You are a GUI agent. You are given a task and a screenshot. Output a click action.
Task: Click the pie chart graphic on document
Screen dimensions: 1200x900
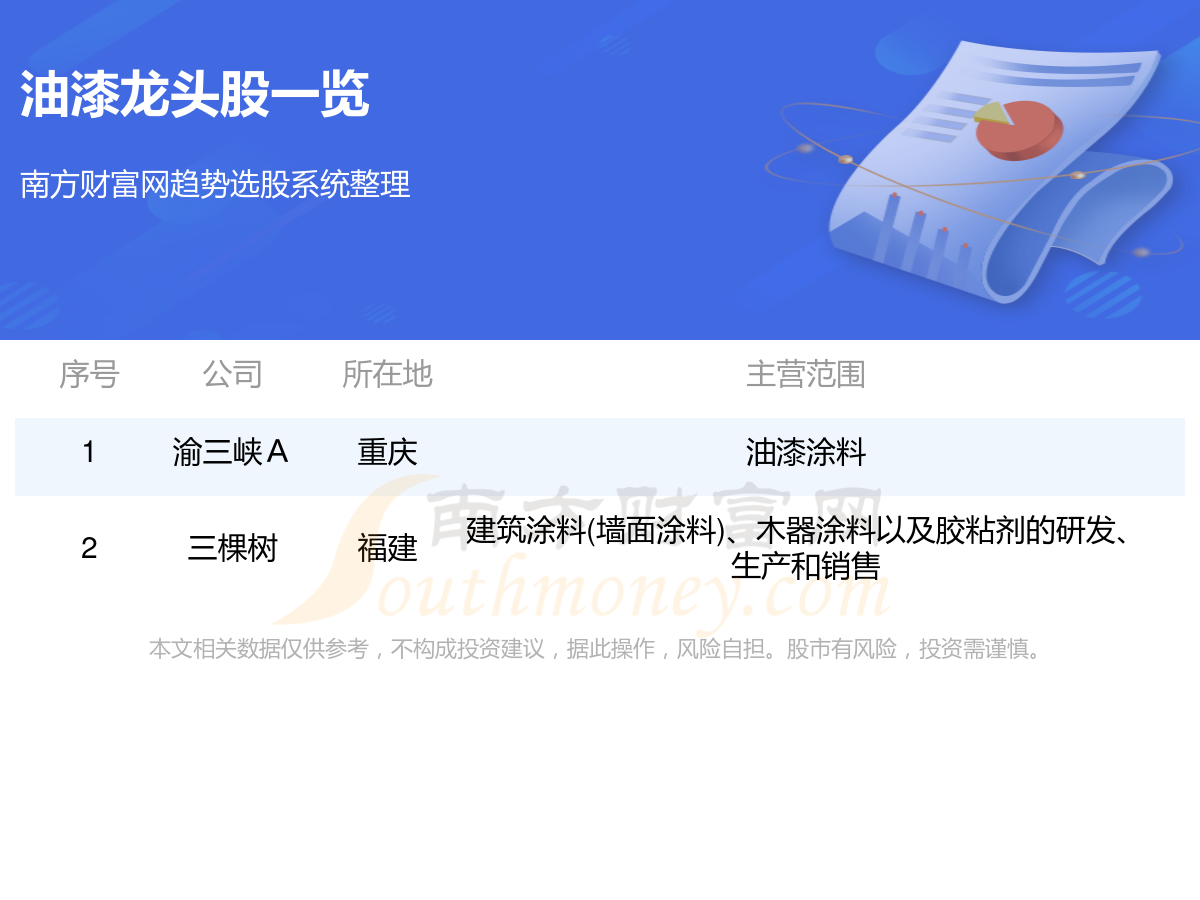pyautogui.click(x=1017, y=128)
